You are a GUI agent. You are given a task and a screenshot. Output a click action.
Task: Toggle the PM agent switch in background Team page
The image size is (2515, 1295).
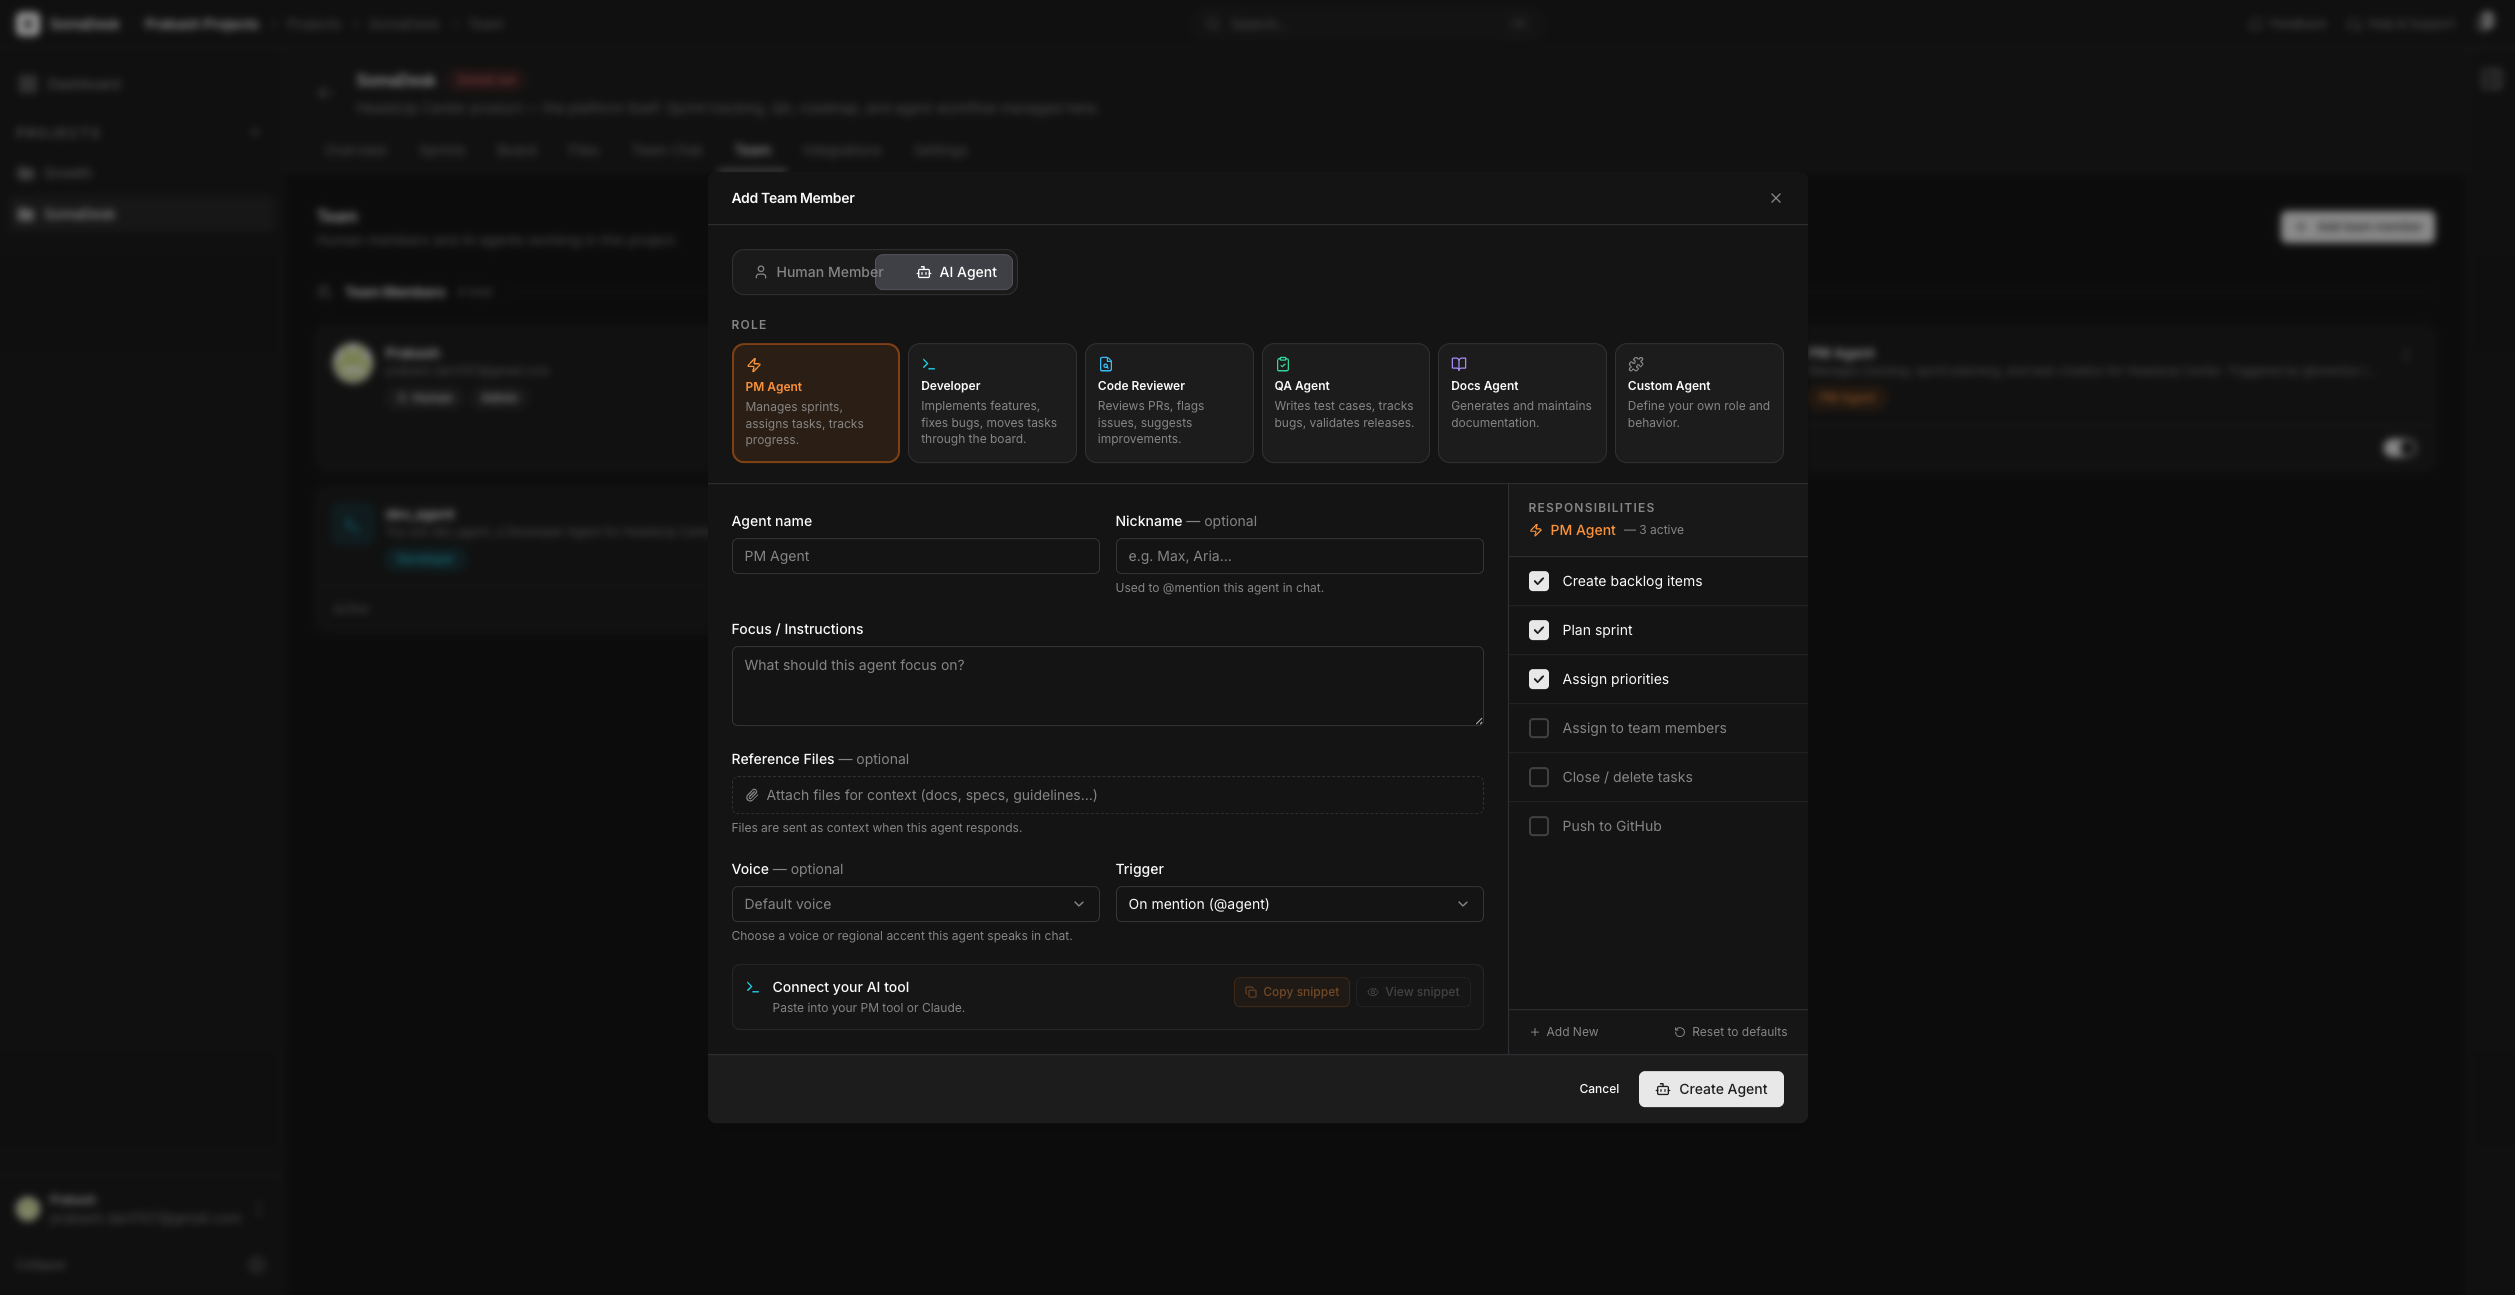pos(2399,448)
